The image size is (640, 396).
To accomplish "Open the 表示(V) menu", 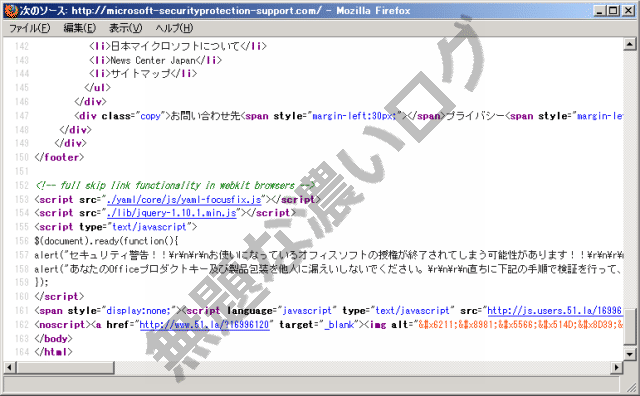I will click(x=125, y=28).
